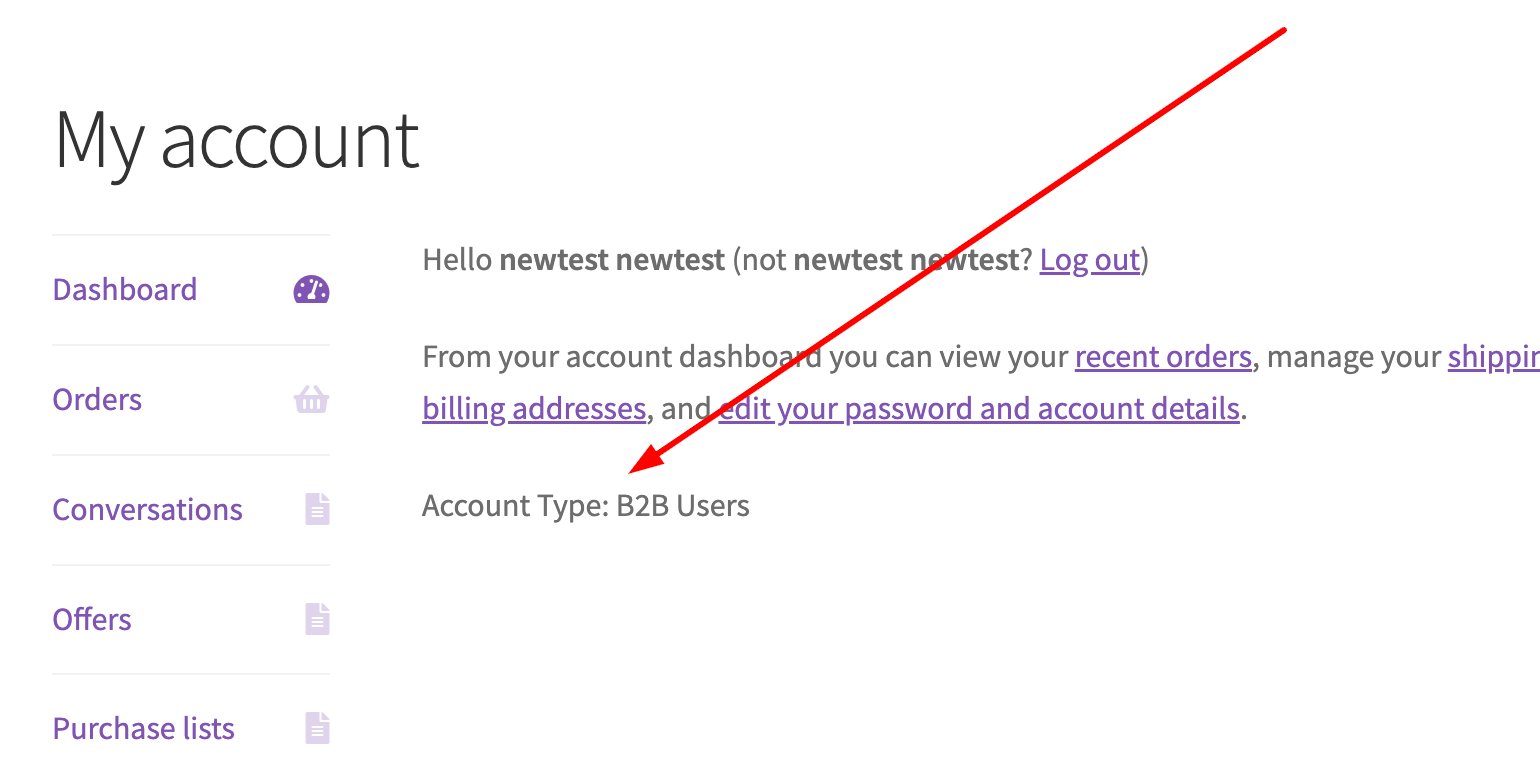This screenshot has height=776, width=1540.
Task: Click the second bold newtest newtest name
Action: click(x=906, y=260)
